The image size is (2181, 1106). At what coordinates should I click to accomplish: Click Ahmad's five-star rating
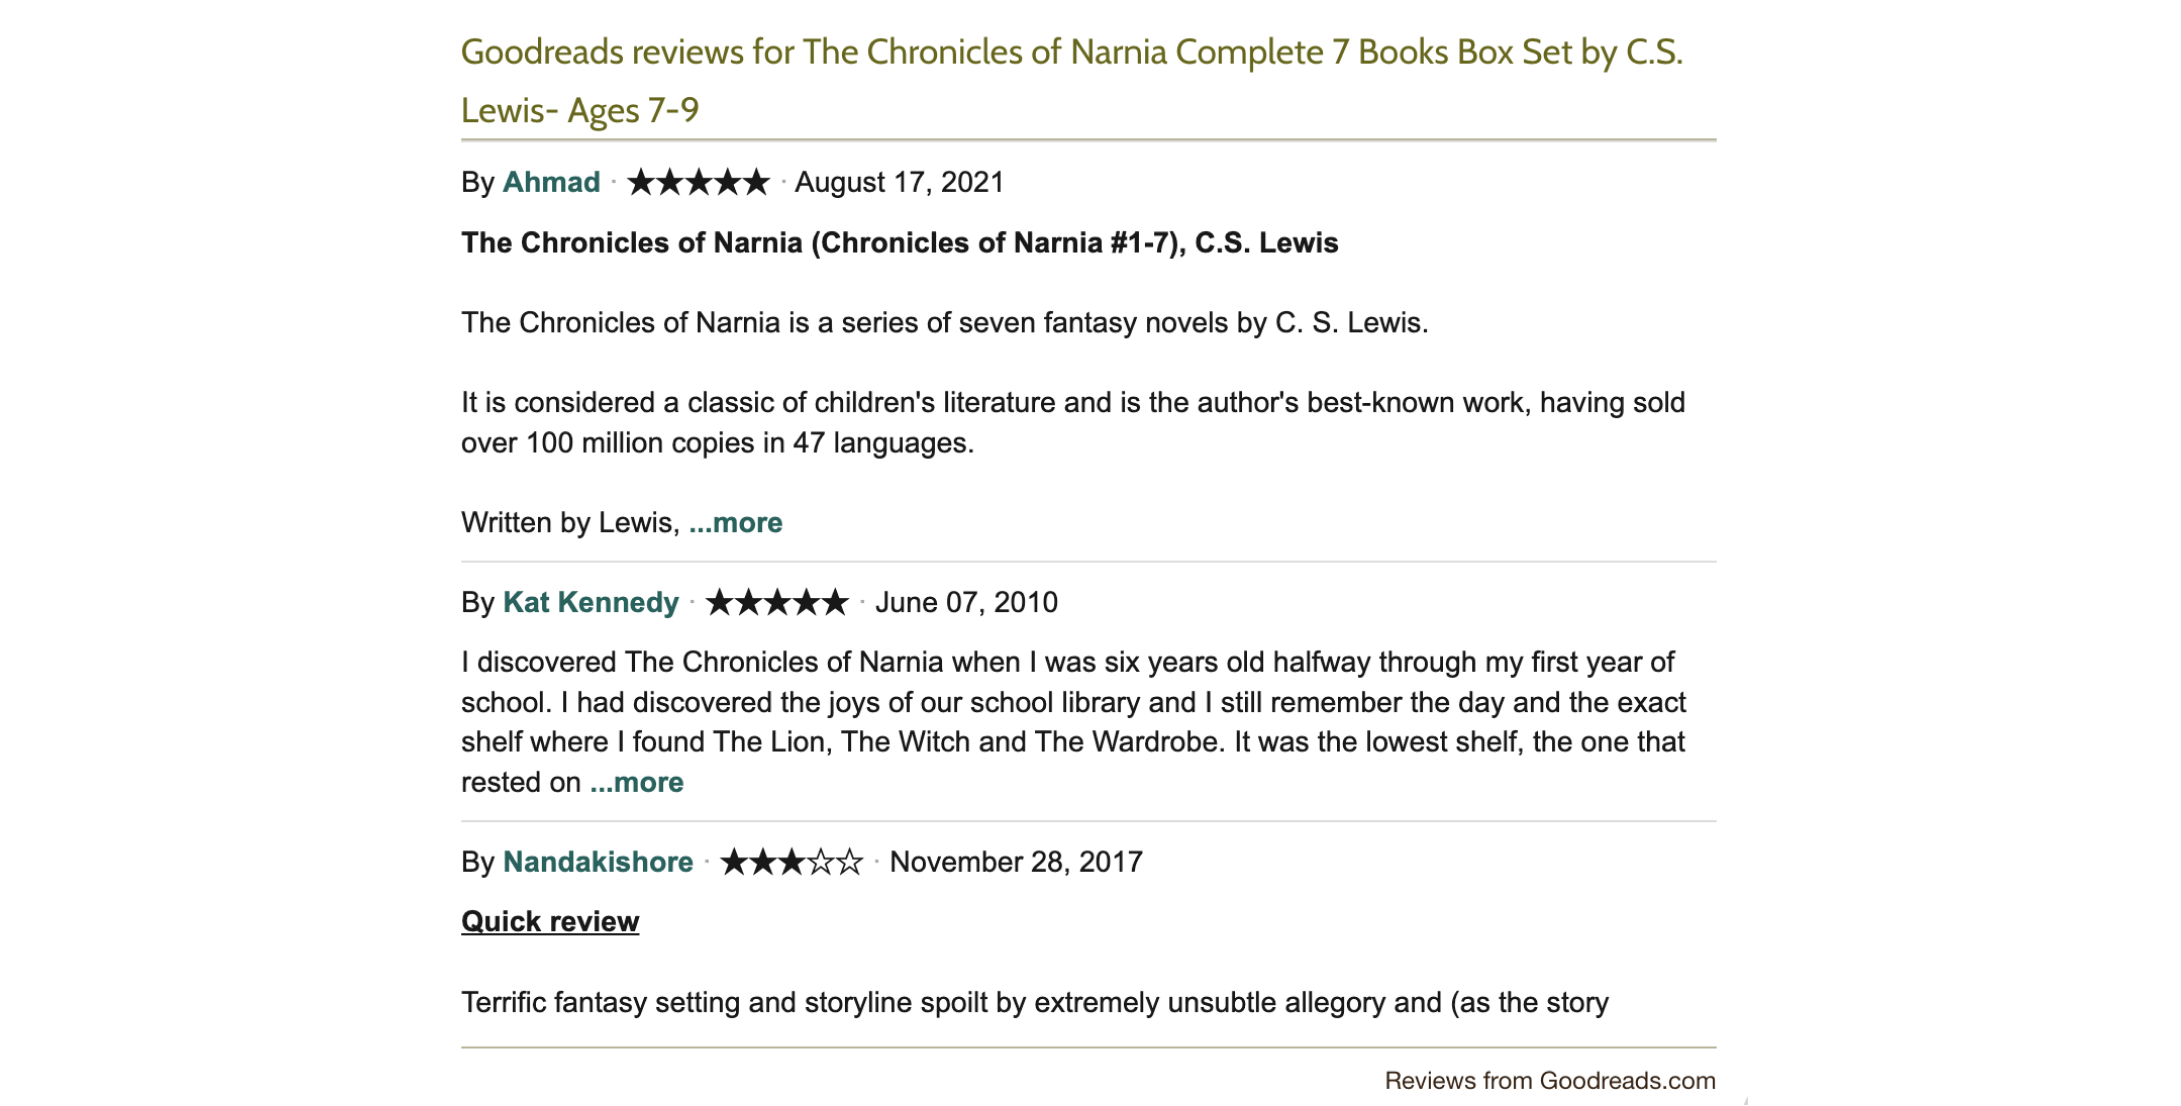(x=698, y=182)
